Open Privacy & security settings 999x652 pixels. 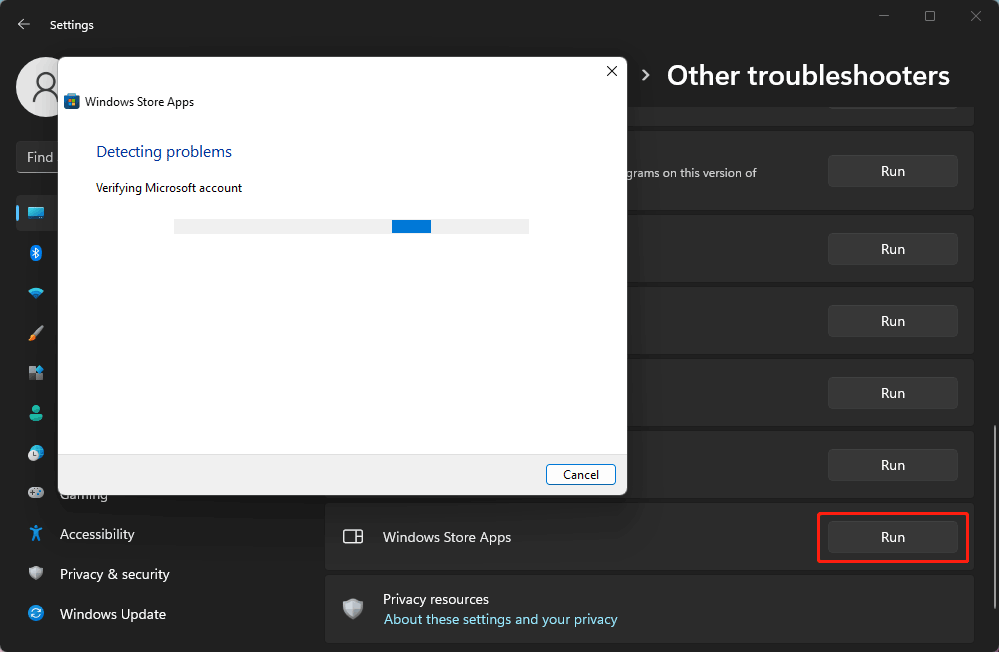click(x=35, y=574)
